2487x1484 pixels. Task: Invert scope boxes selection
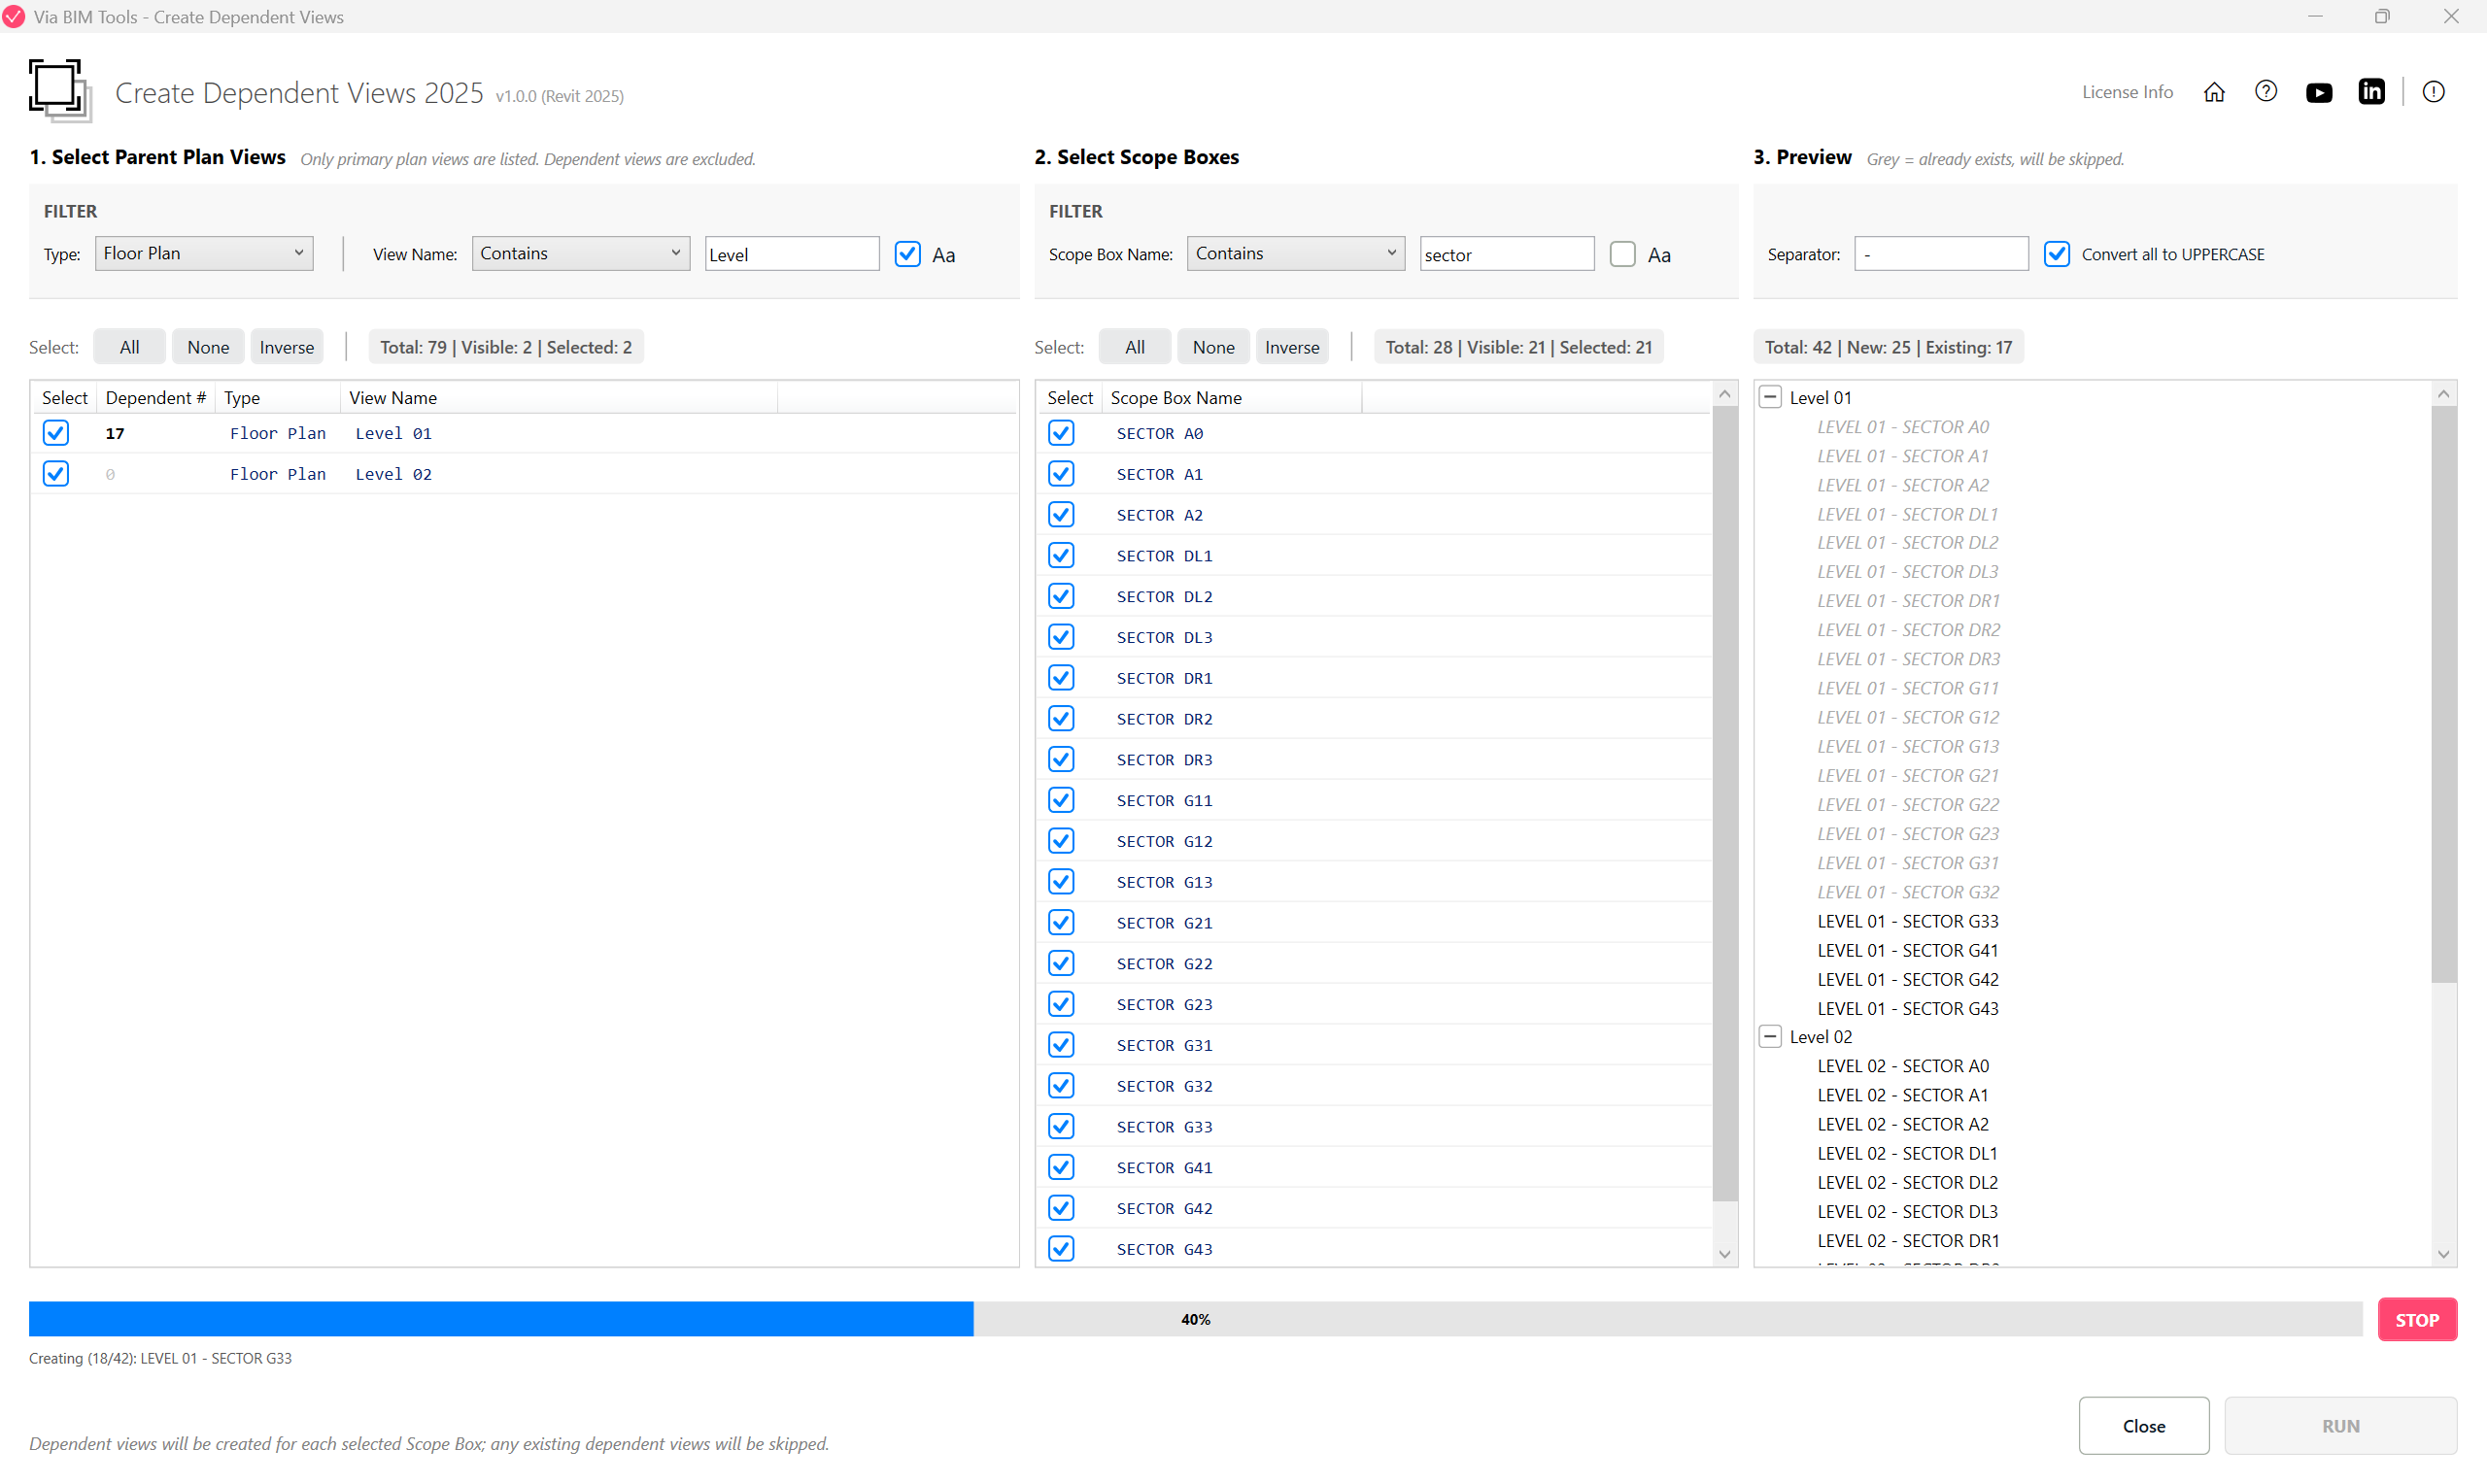coord(1292,347)
